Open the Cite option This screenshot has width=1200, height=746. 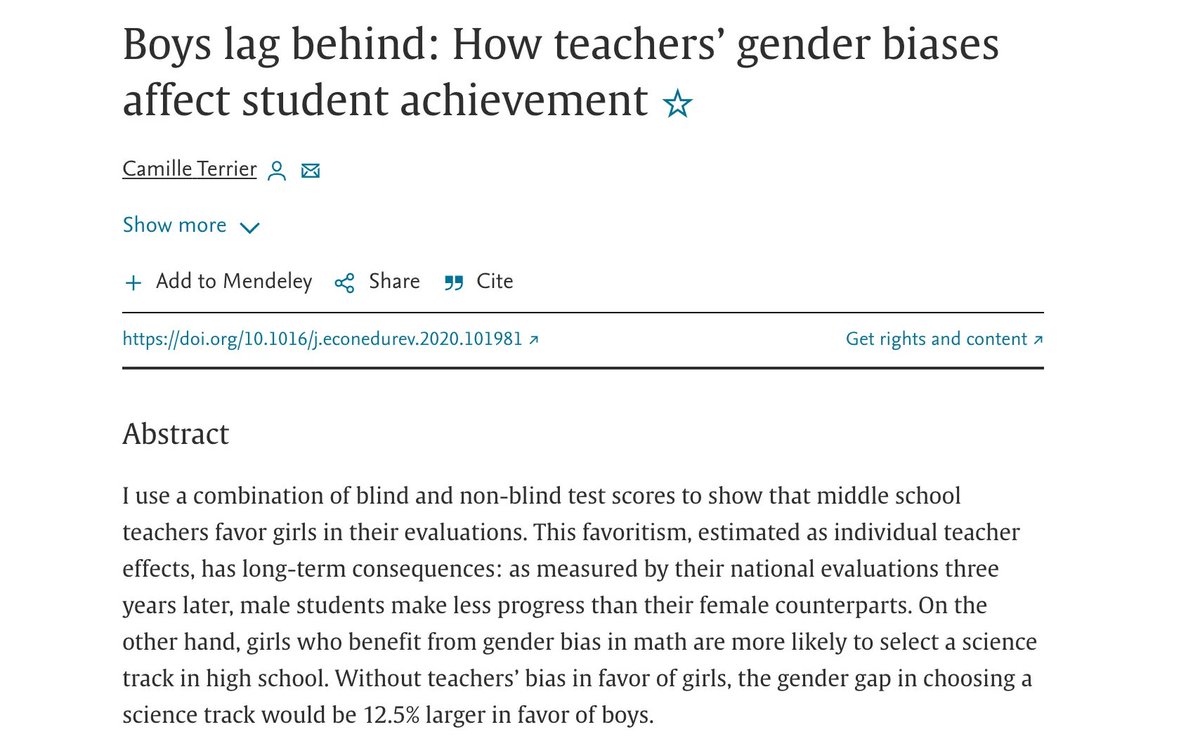pyautogui.click(x=494, y=282)
